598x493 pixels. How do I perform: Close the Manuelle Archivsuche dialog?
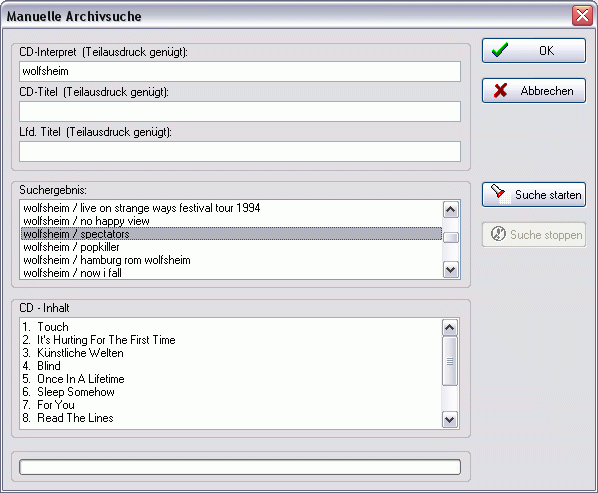(x=582, y=16)
